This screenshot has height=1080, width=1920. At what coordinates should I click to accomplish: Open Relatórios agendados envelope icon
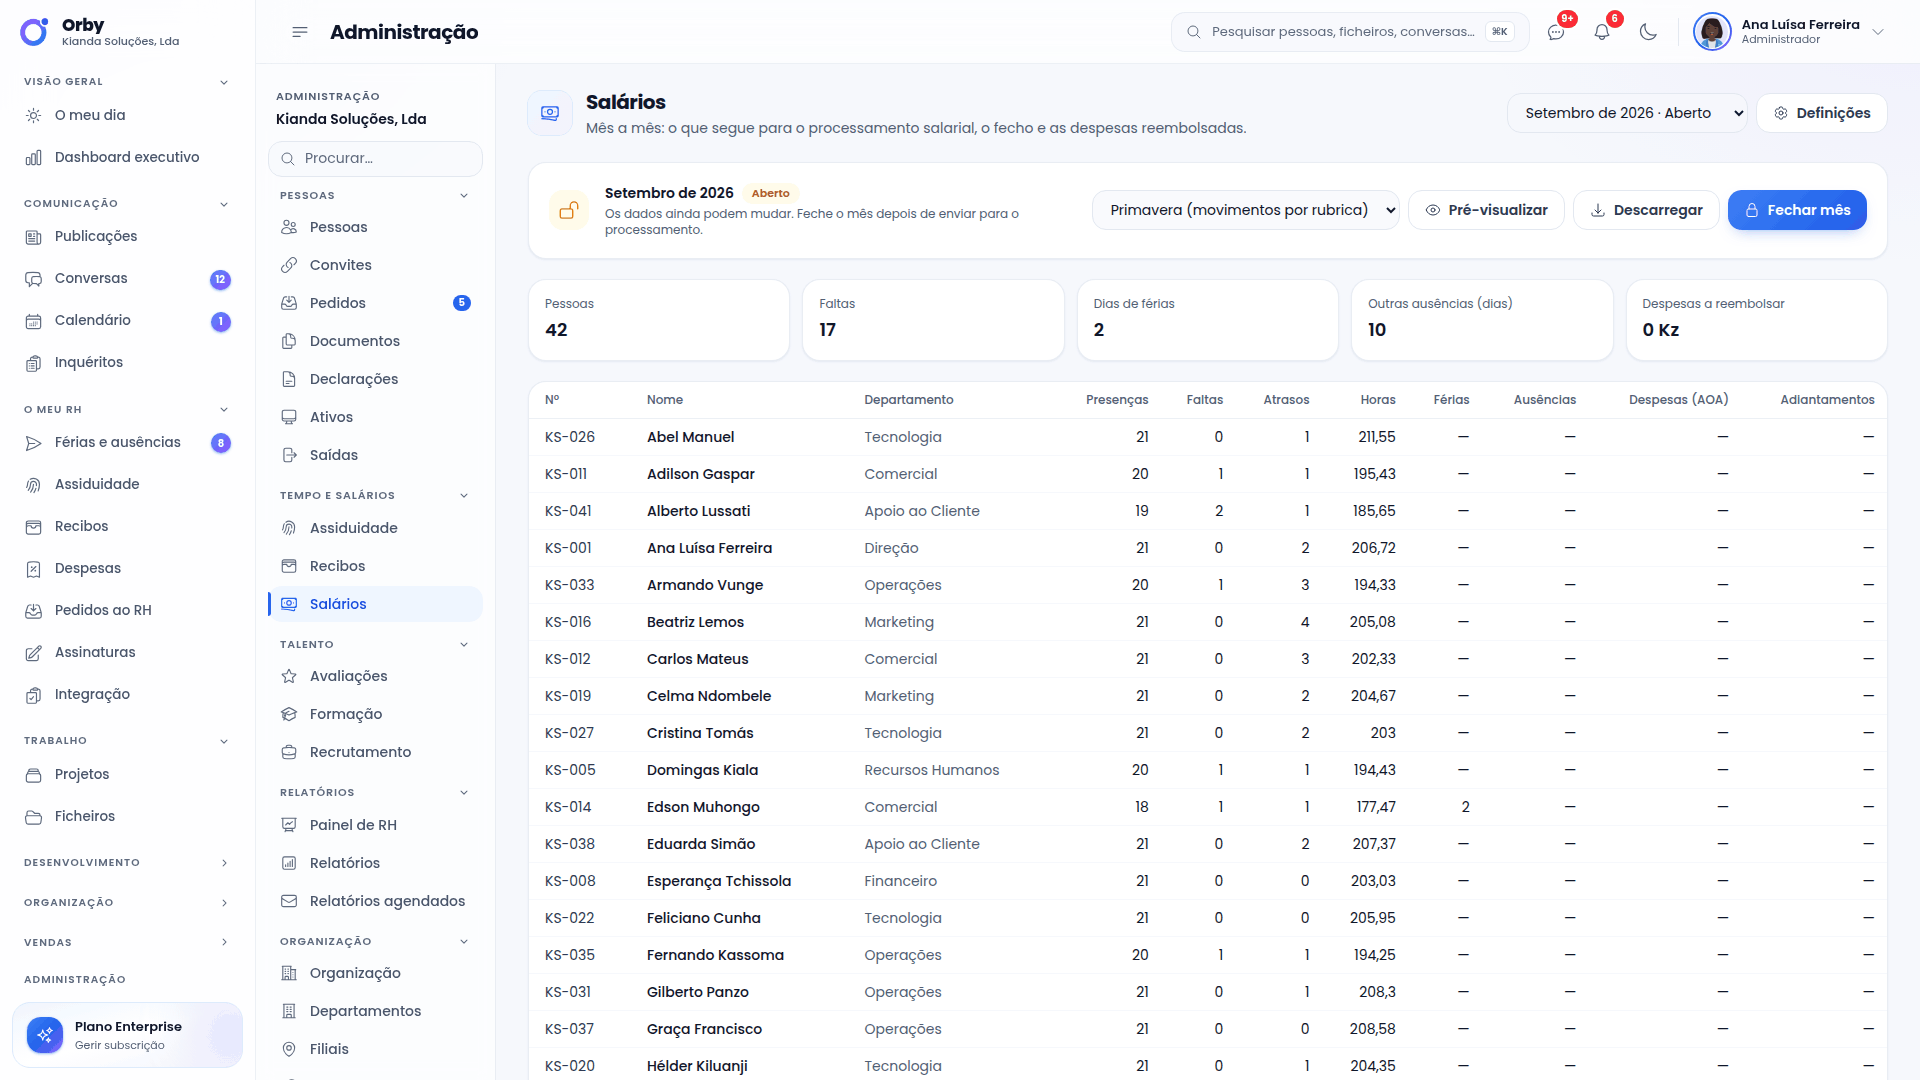[x=289, y=901]
